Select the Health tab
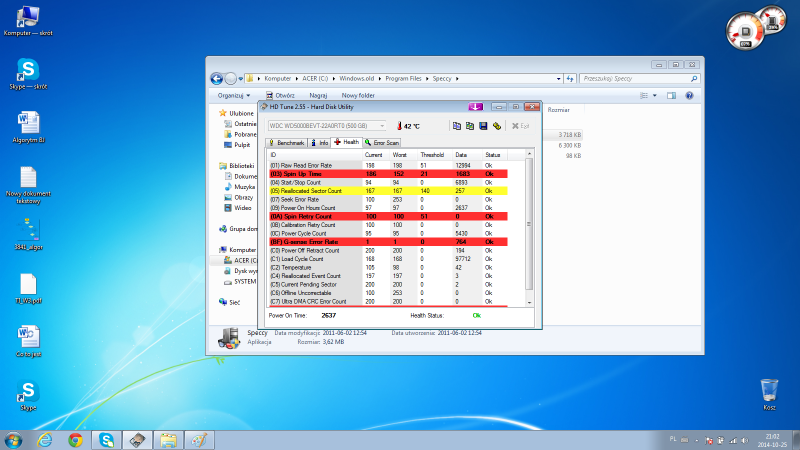 (x=347, y=142)
